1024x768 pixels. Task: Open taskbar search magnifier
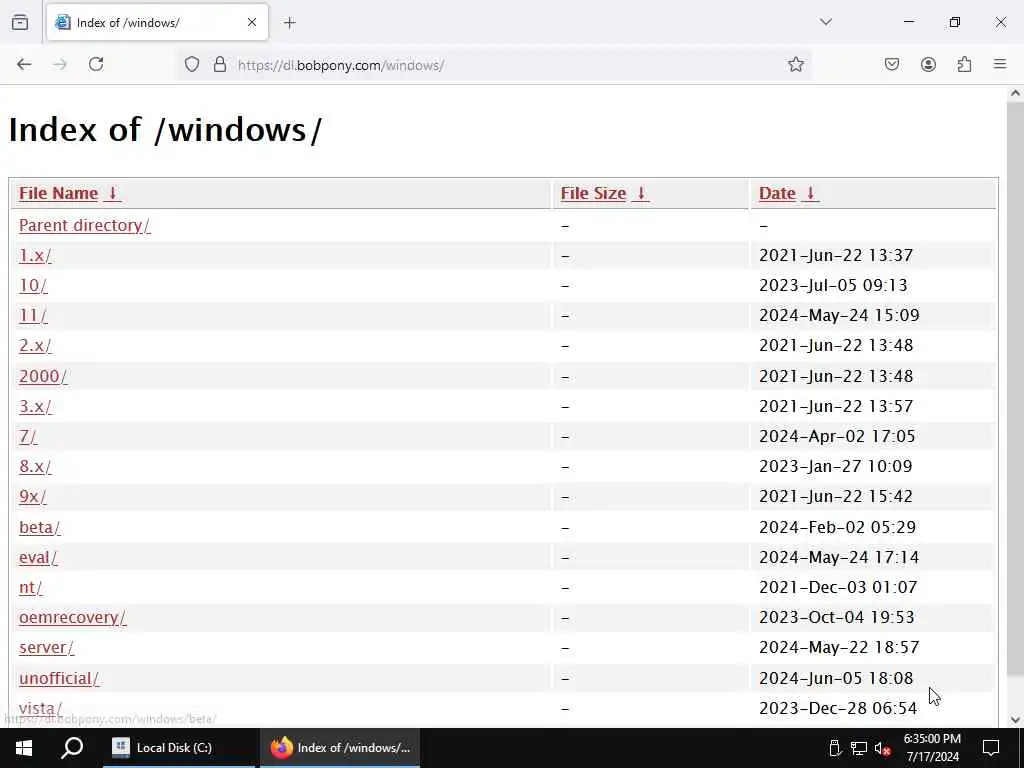point(72,748)
